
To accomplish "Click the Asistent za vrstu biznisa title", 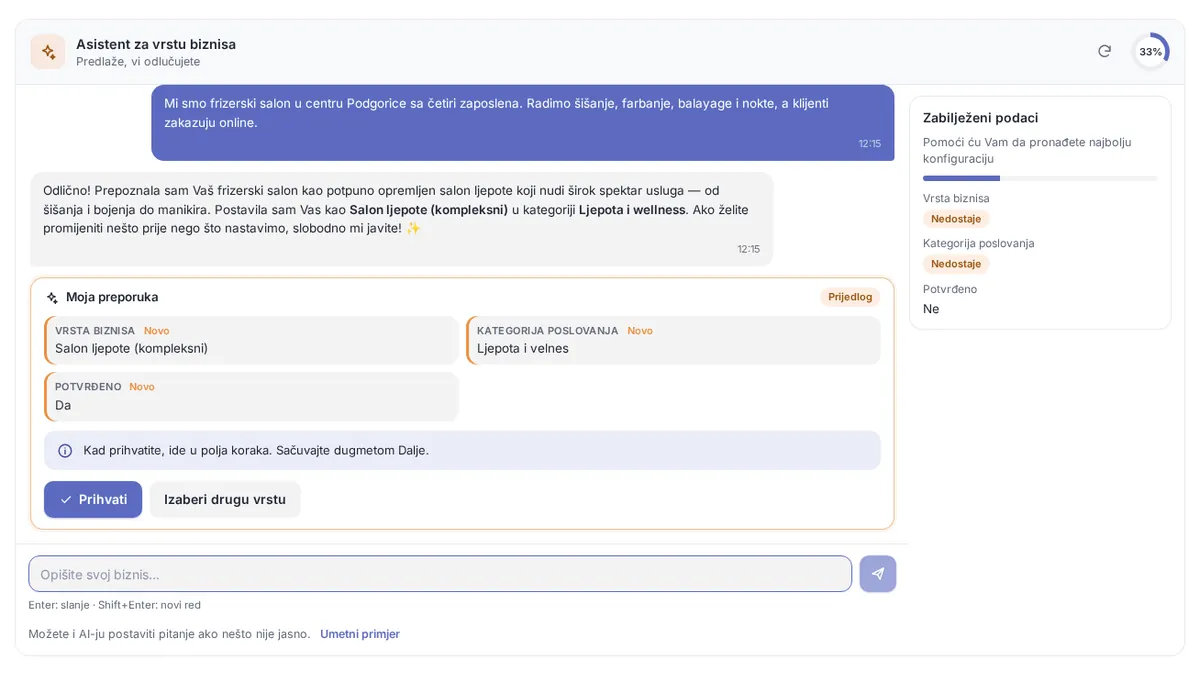I will point(156,44).
